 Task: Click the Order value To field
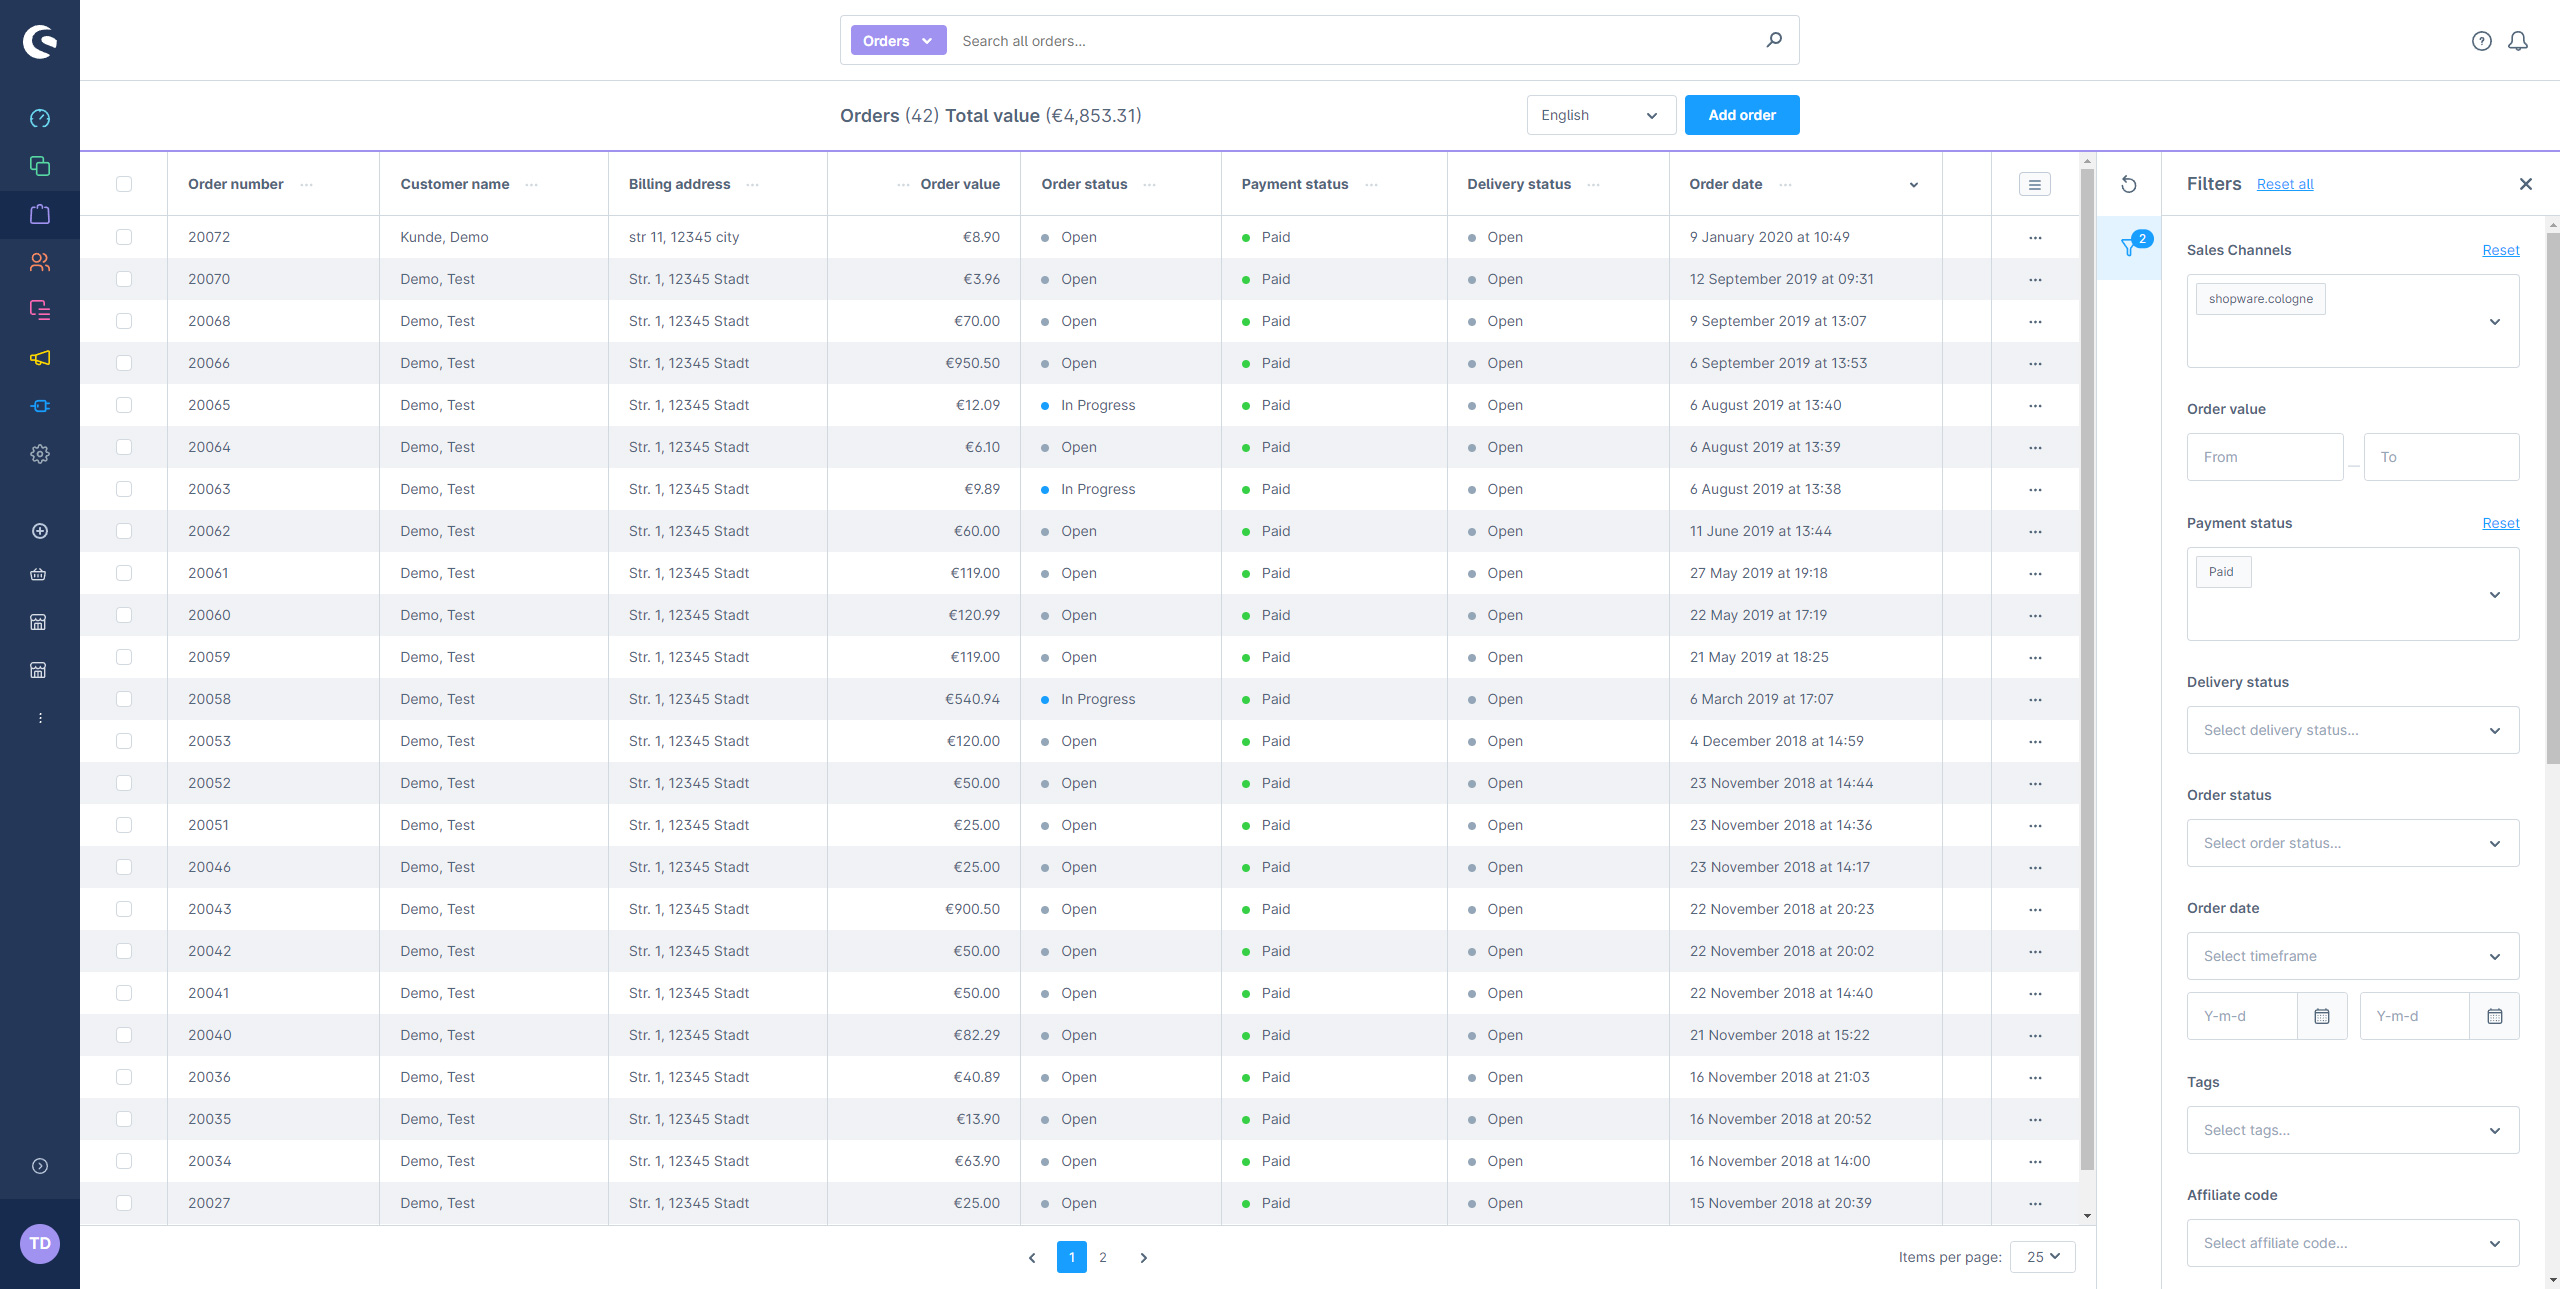coord(2441,457)
